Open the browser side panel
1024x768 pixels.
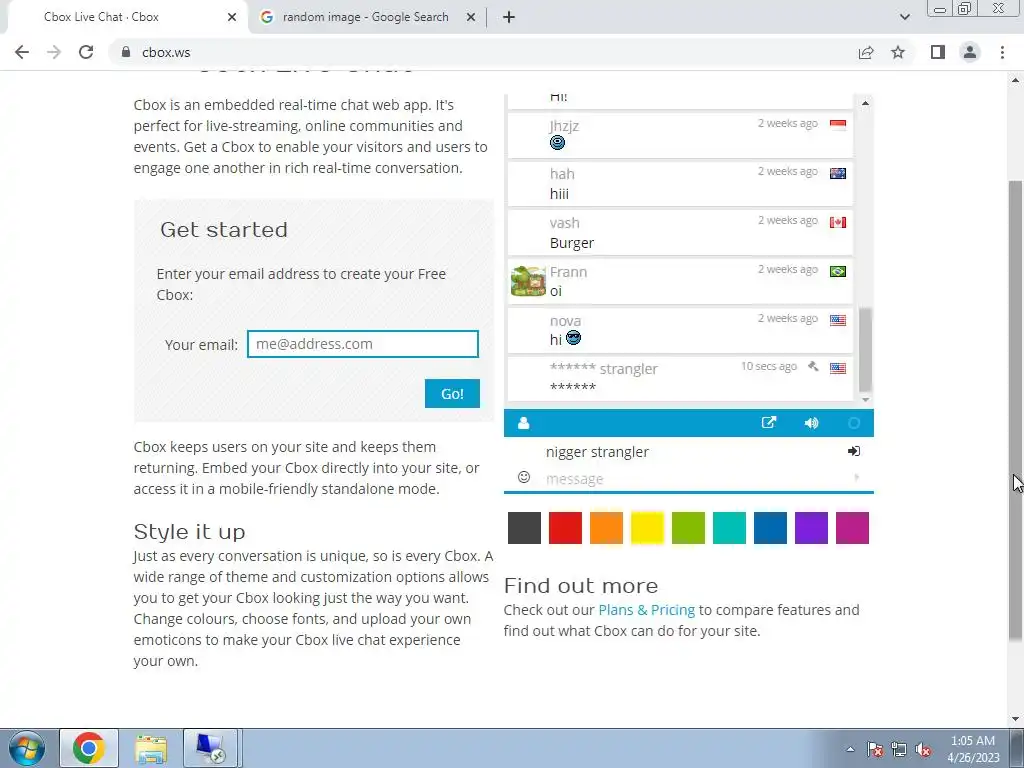pos(938,52)
